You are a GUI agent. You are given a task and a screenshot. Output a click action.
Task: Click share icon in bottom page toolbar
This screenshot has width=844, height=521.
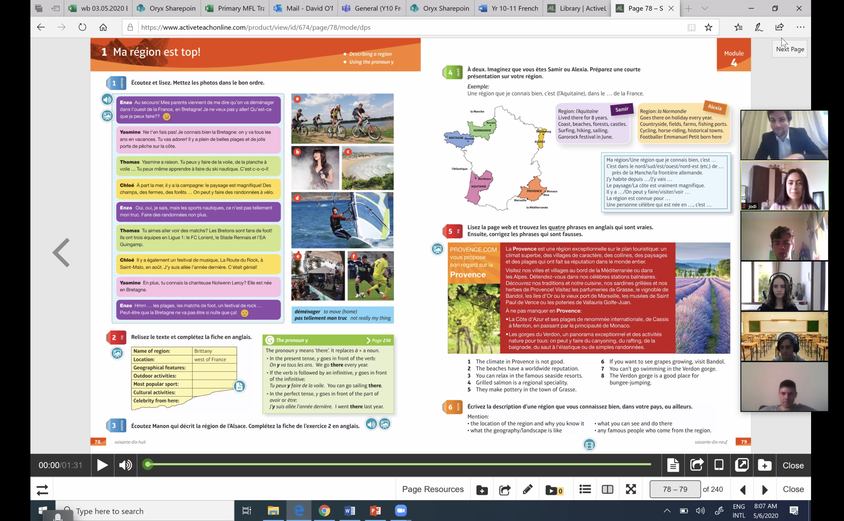tap(504, 490)
